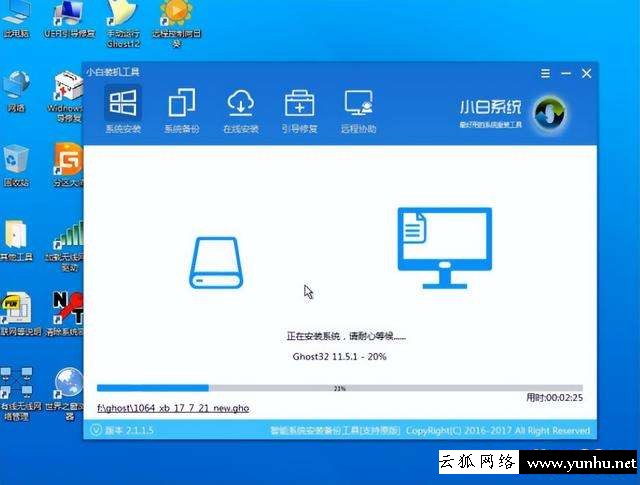Click the hard drive icon in the installer
640x485 pixels.
[x=216, y=263]
